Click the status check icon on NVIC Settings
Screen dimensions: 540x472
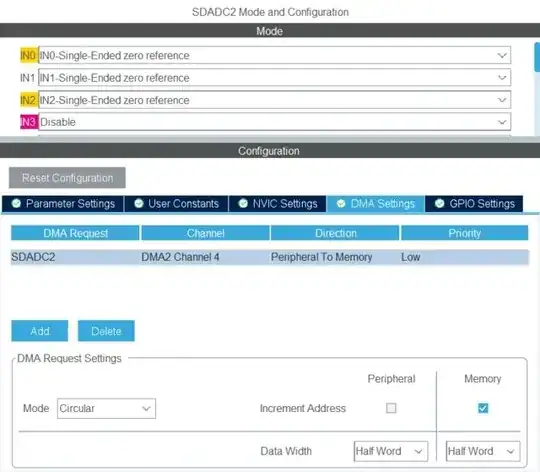click(243, 203)
